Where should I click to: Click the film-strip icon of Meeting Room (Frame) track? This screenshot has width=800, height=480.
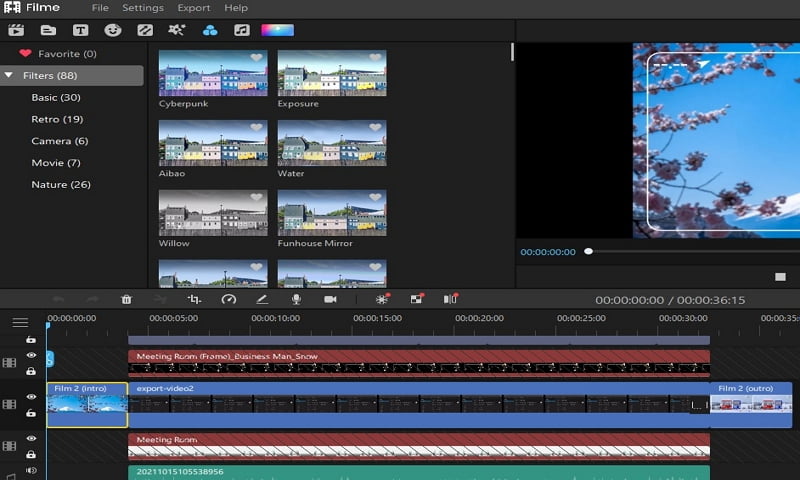(9, 363)
